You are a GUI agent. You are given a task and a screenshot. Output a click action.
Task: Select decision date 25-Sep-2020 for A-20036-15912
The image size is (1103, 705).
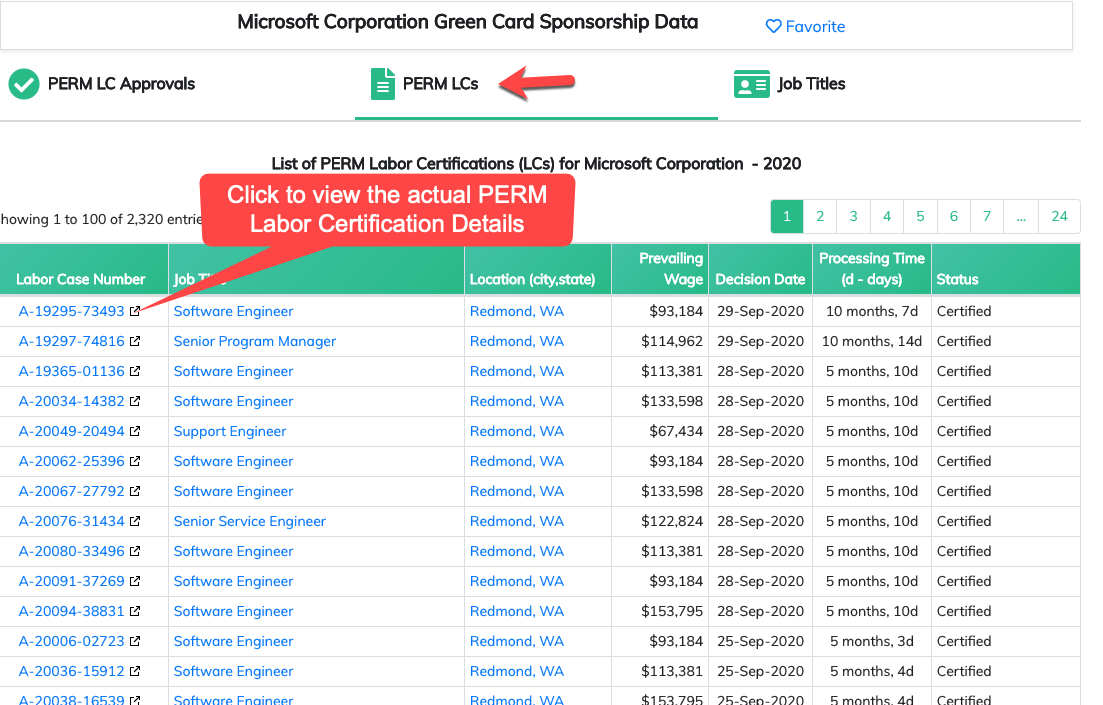[x=760, y=671]
